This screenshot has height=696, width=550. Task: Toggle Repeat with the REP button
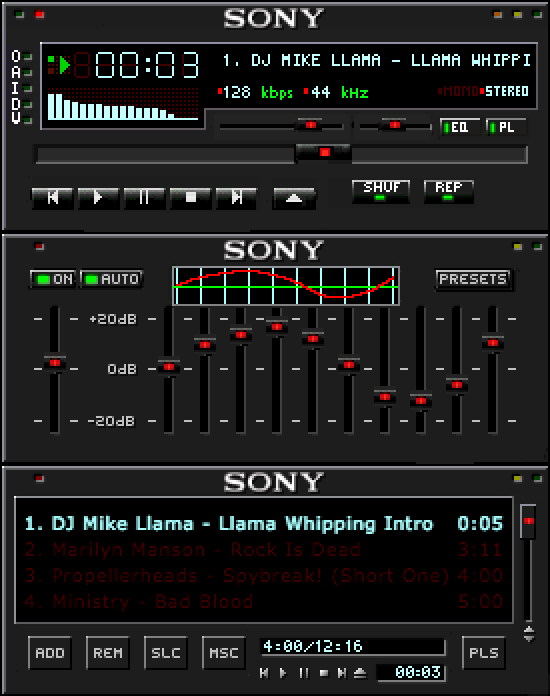point(449,191)
